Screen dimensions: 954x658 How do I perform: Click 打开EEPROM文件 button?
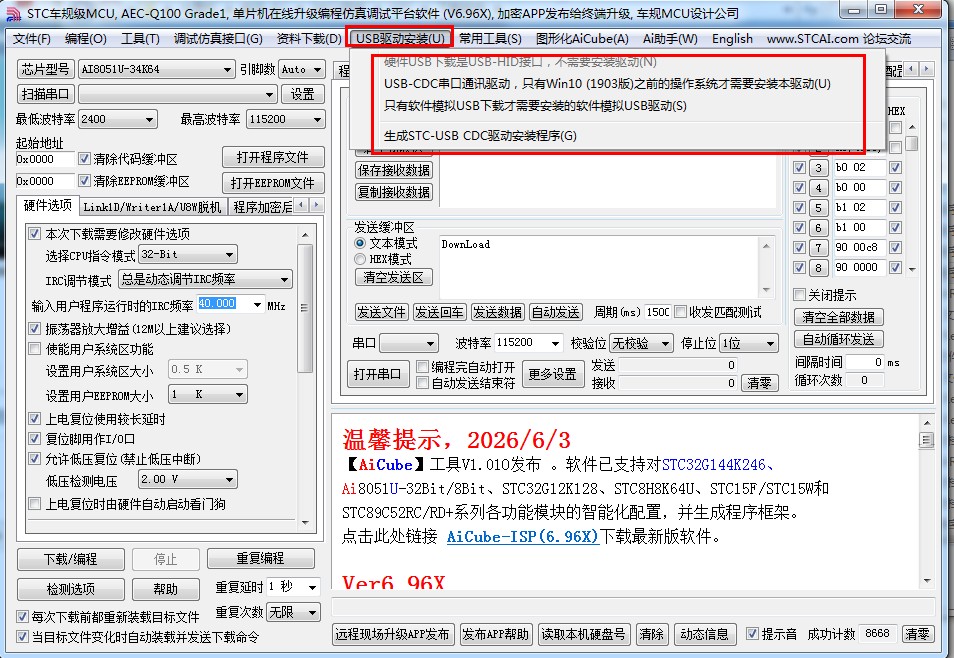[x=273, y=183]
